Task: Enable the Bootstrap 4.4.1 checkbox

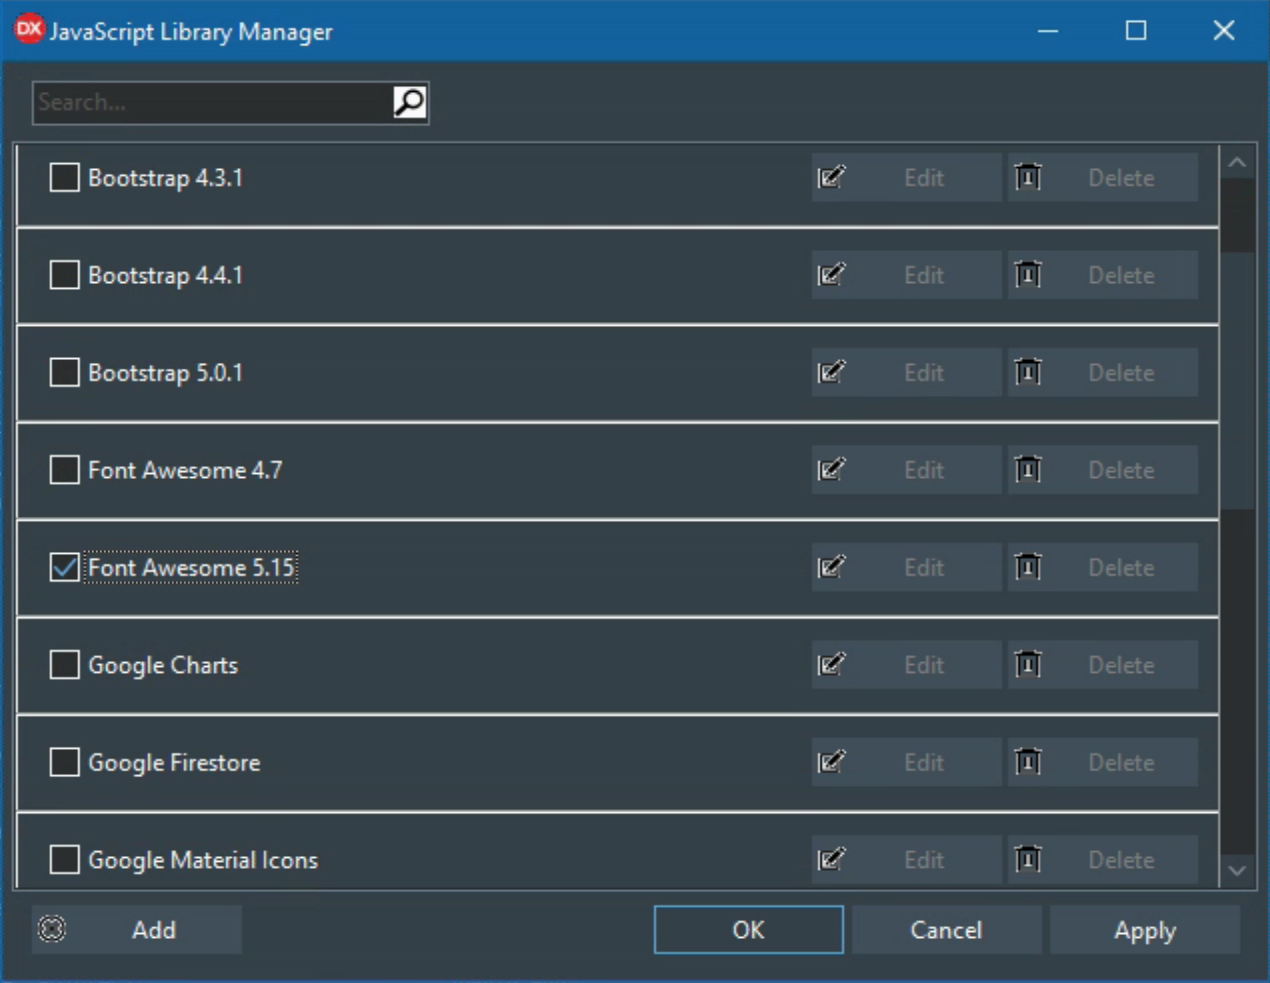Action: pyautogui.click(x=64, y=275)
